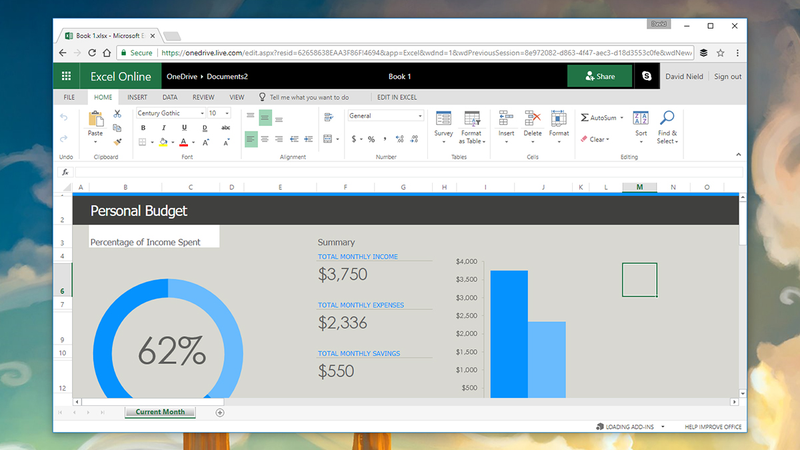Image resolution: width=800 pixels, height=450 pixels.
Task: Expand the merge cells dropdown arrow
Action: [337, 139]
